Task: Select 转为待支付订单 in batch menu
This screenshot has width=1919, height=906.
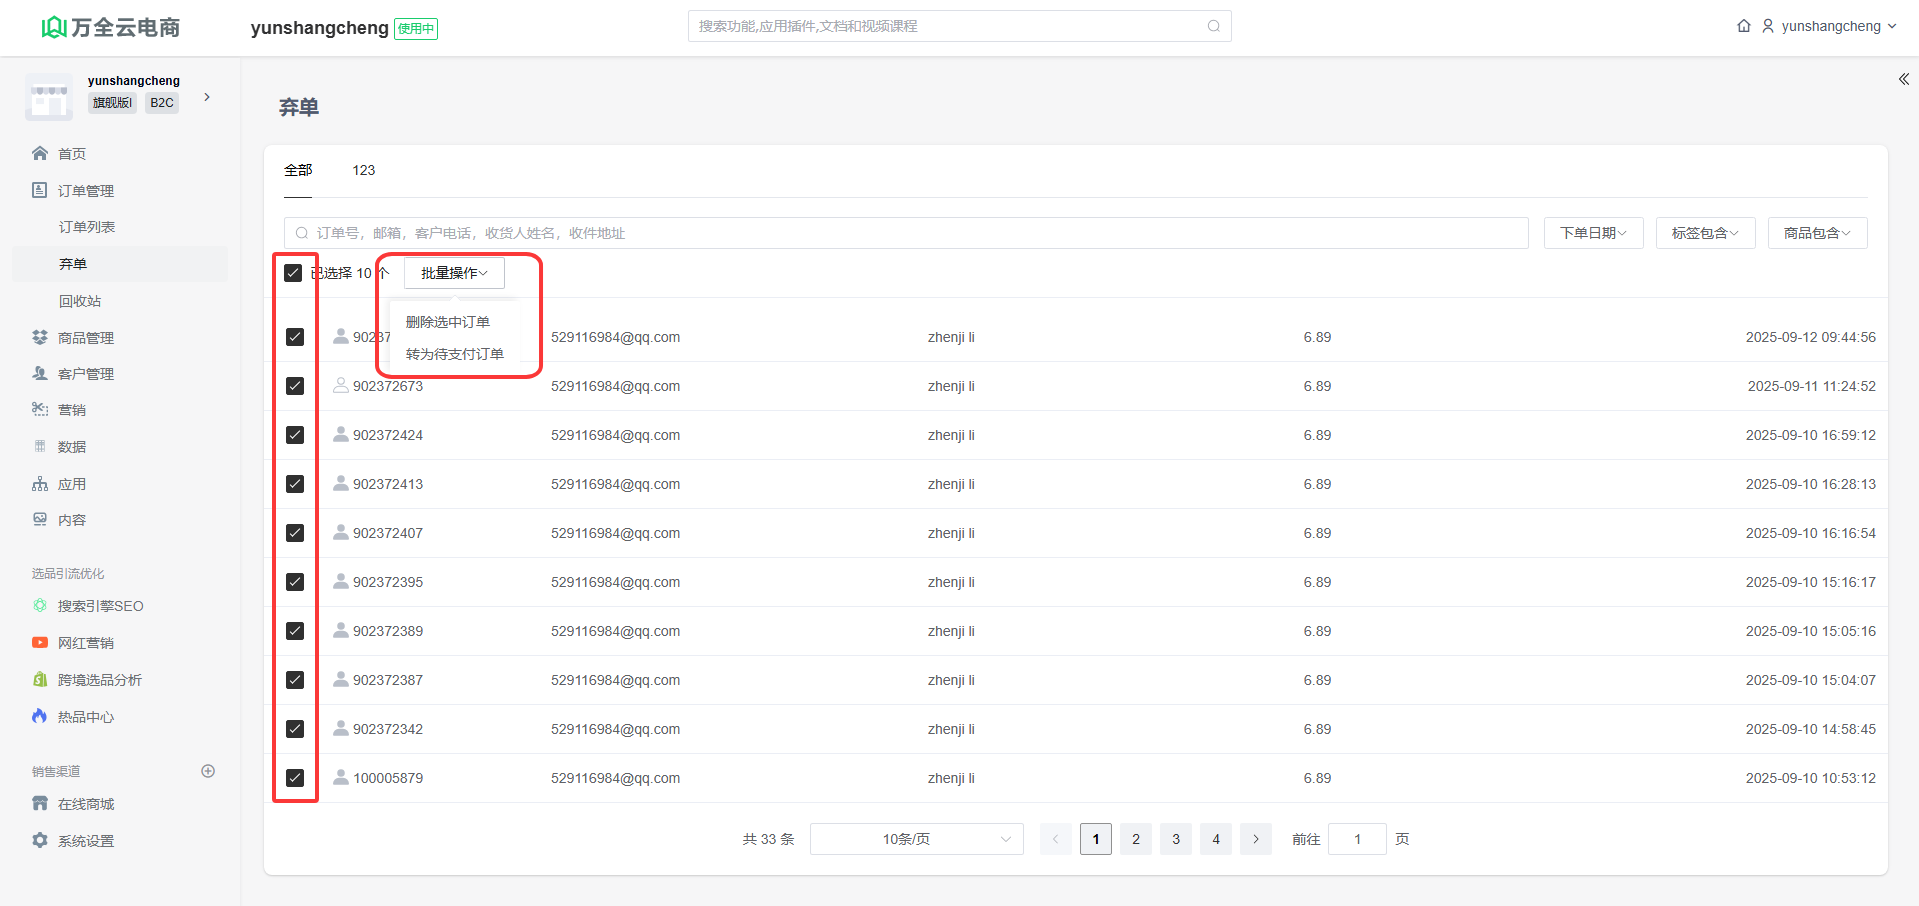Action: point(455,354)
